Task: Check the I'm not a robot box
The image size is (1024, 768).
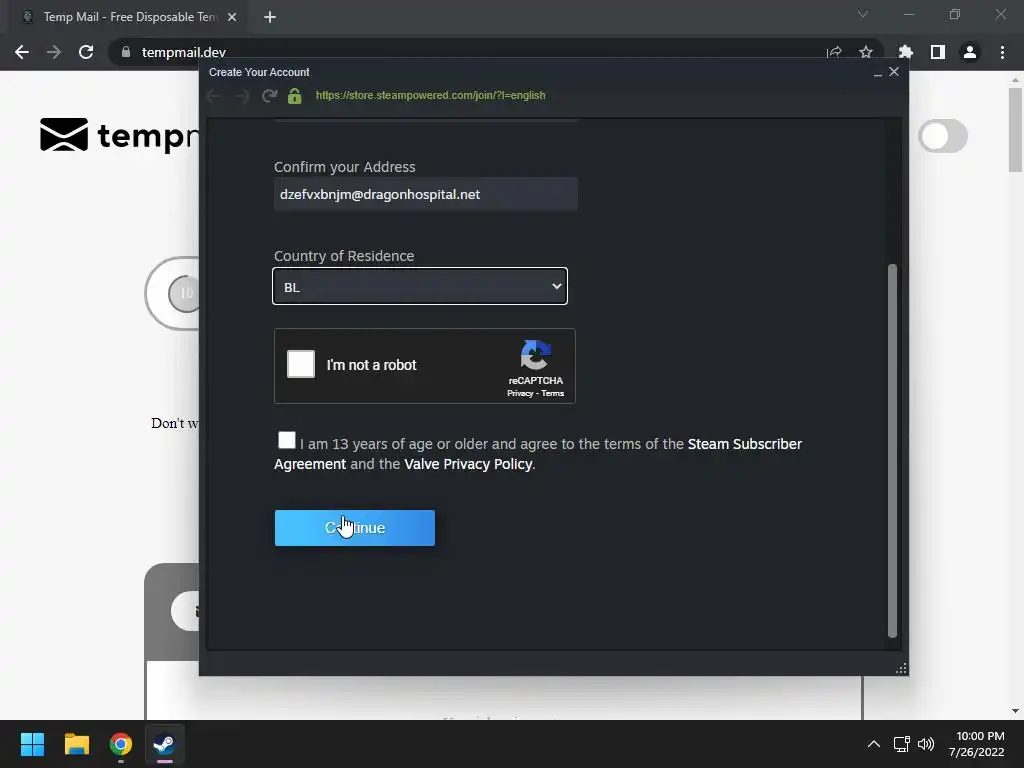Action: [x=301, y=364]
